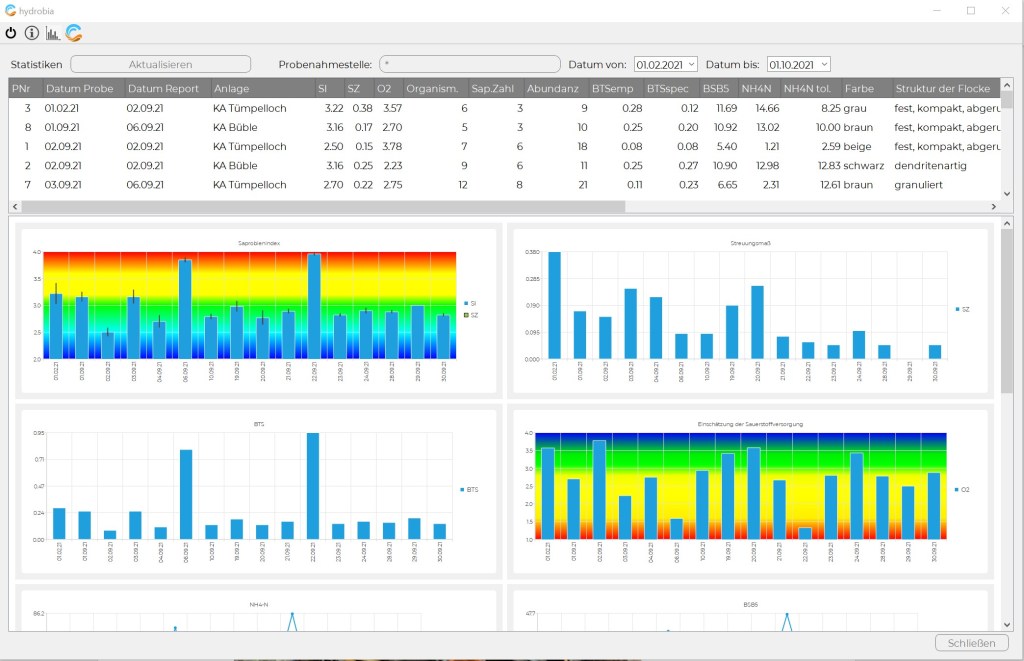Click the bar chart statistics toolbar icon
This screenshot has height=661, width=1024.
click(x=53, y=33)
